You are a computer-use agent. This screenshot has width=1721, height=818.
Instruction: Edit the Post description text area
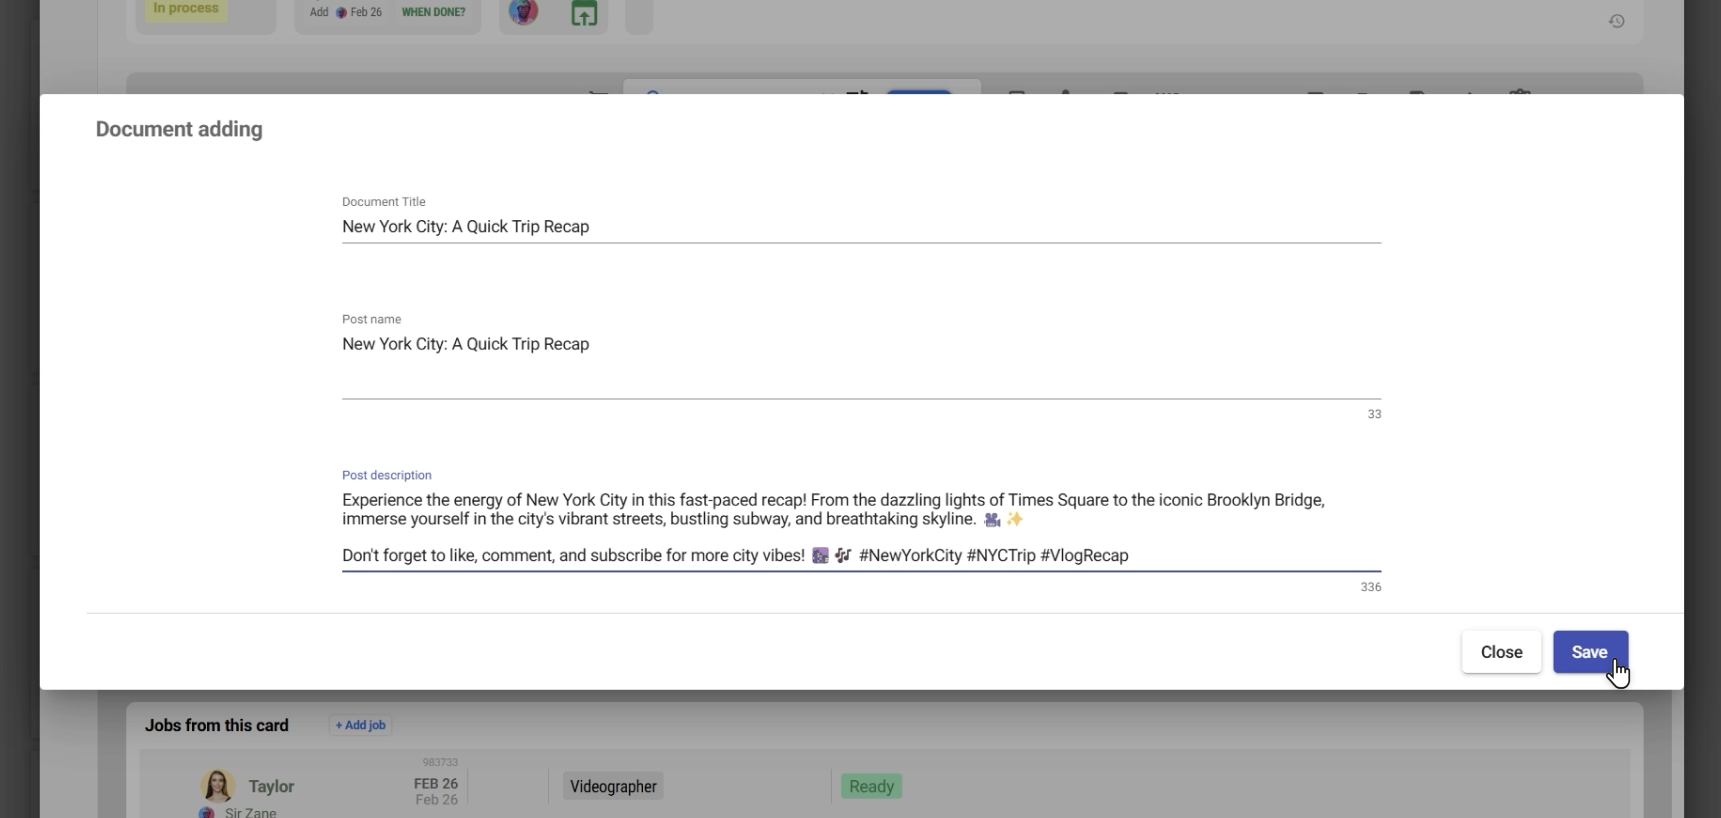[x=860, y=527]
